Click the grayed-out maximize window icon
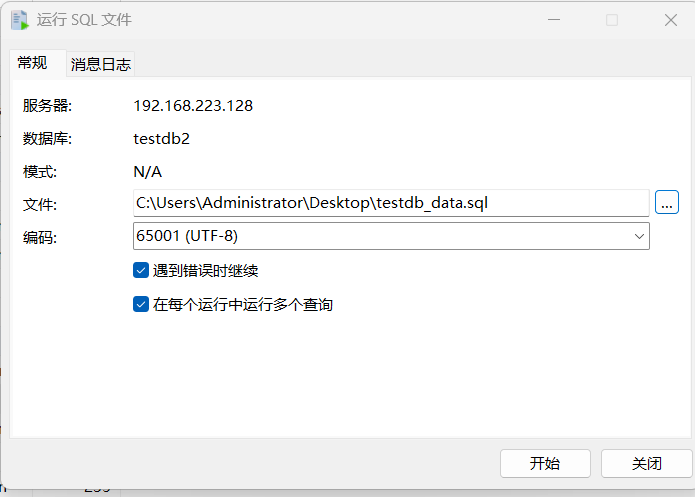The image size is (695, 497). tap(612, 20)
